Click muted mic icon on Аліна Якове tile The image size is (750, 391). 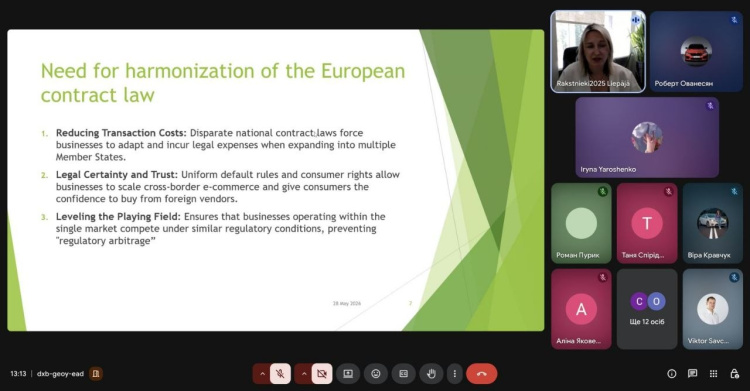tap(603, 277)
